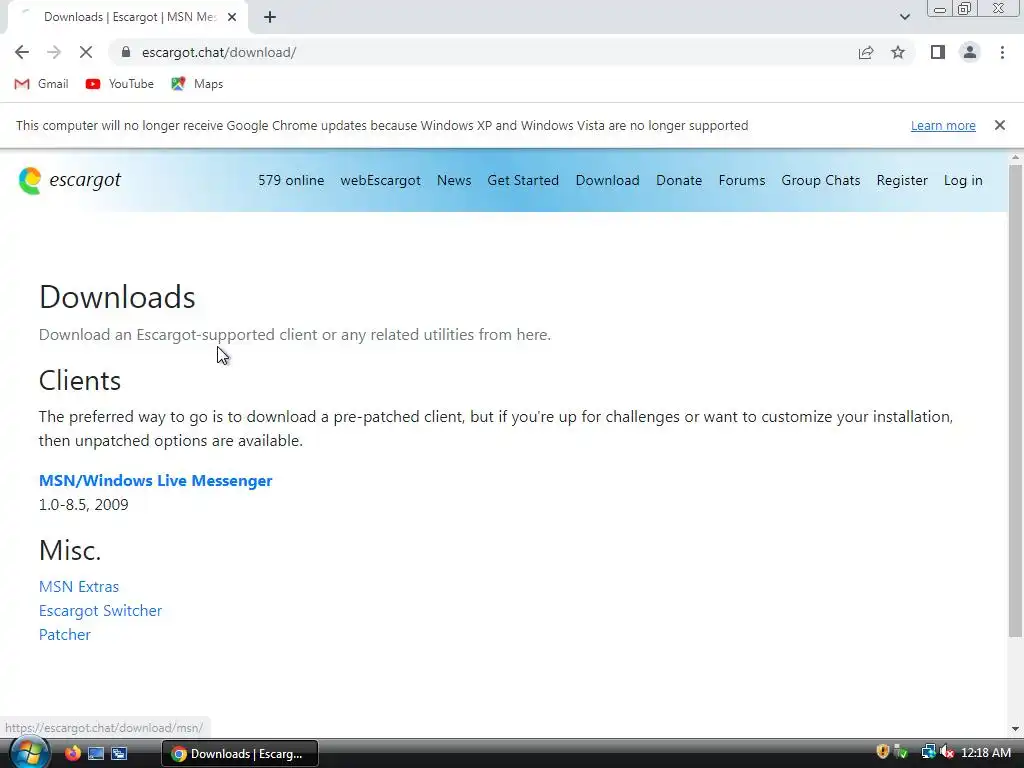Open the Chrome profile avatar

[970, 52]
